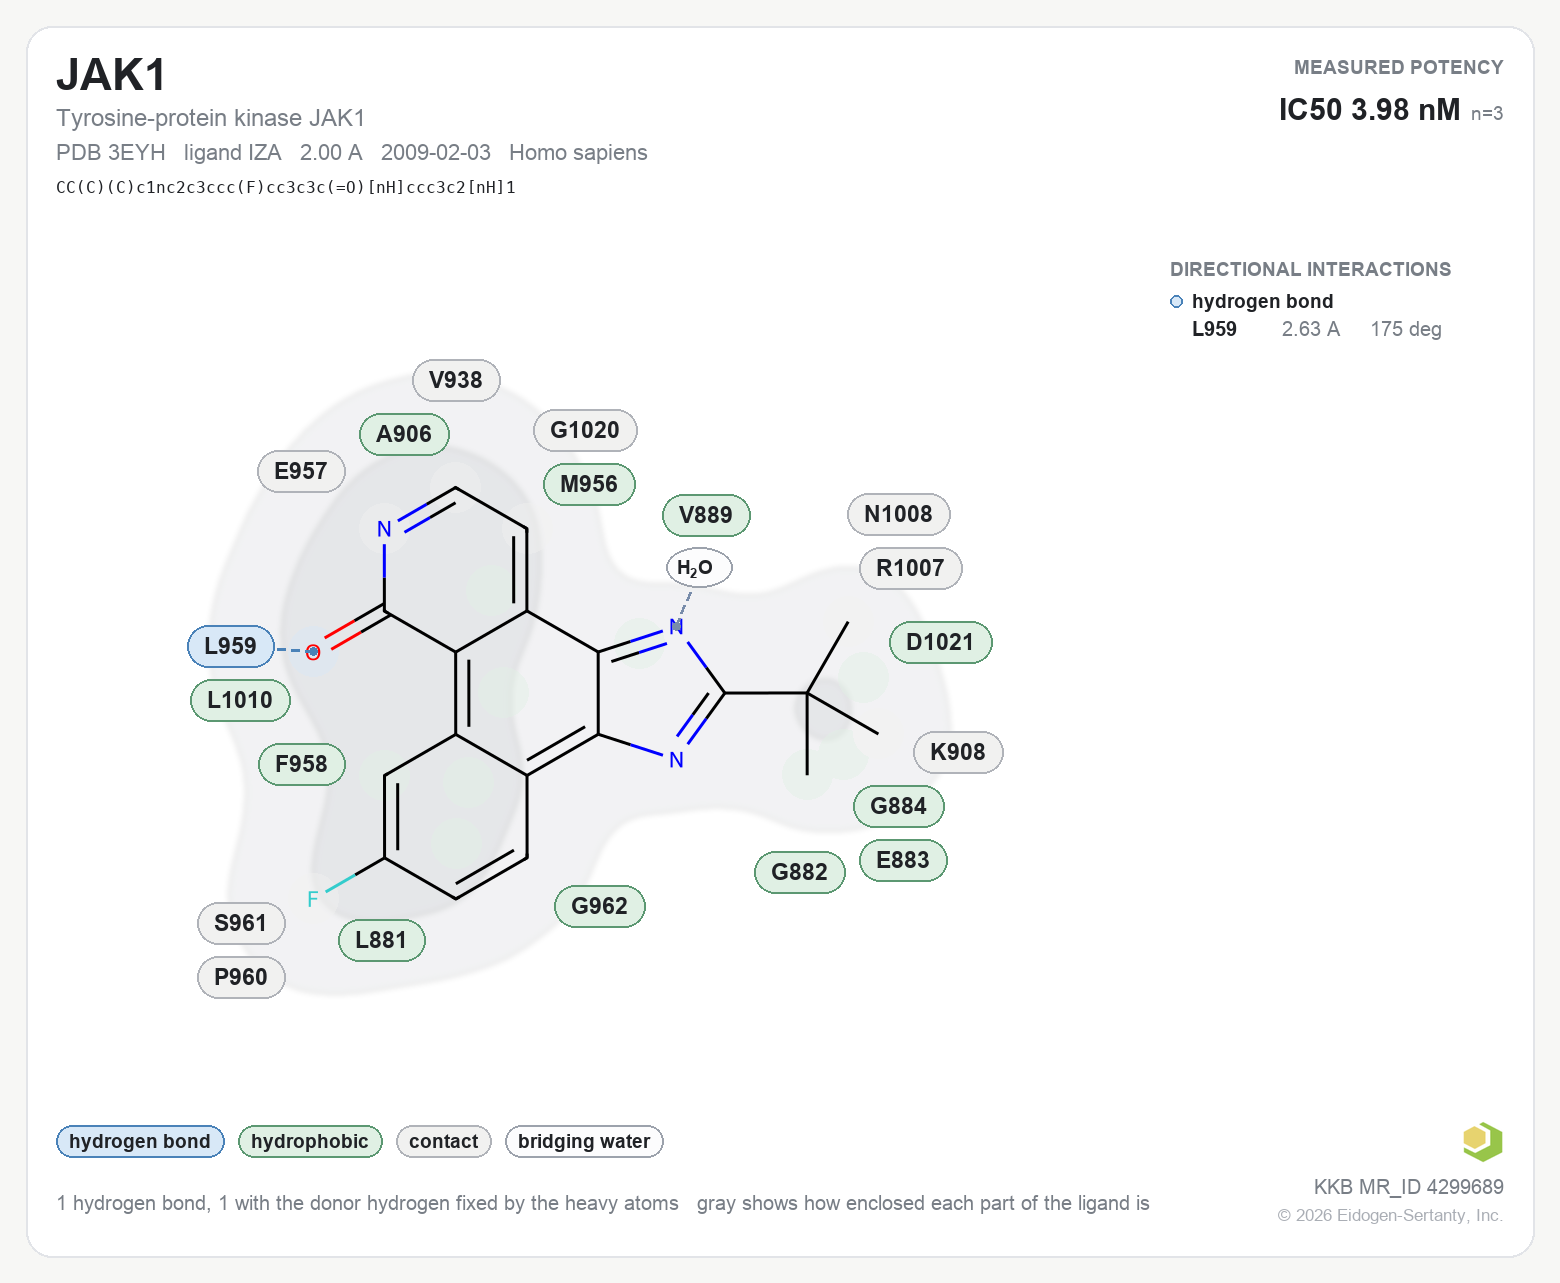This screenshot has height=1283, width=1560.
Task: Click the 2.63 A distance value
Action: pos(1311,329)
